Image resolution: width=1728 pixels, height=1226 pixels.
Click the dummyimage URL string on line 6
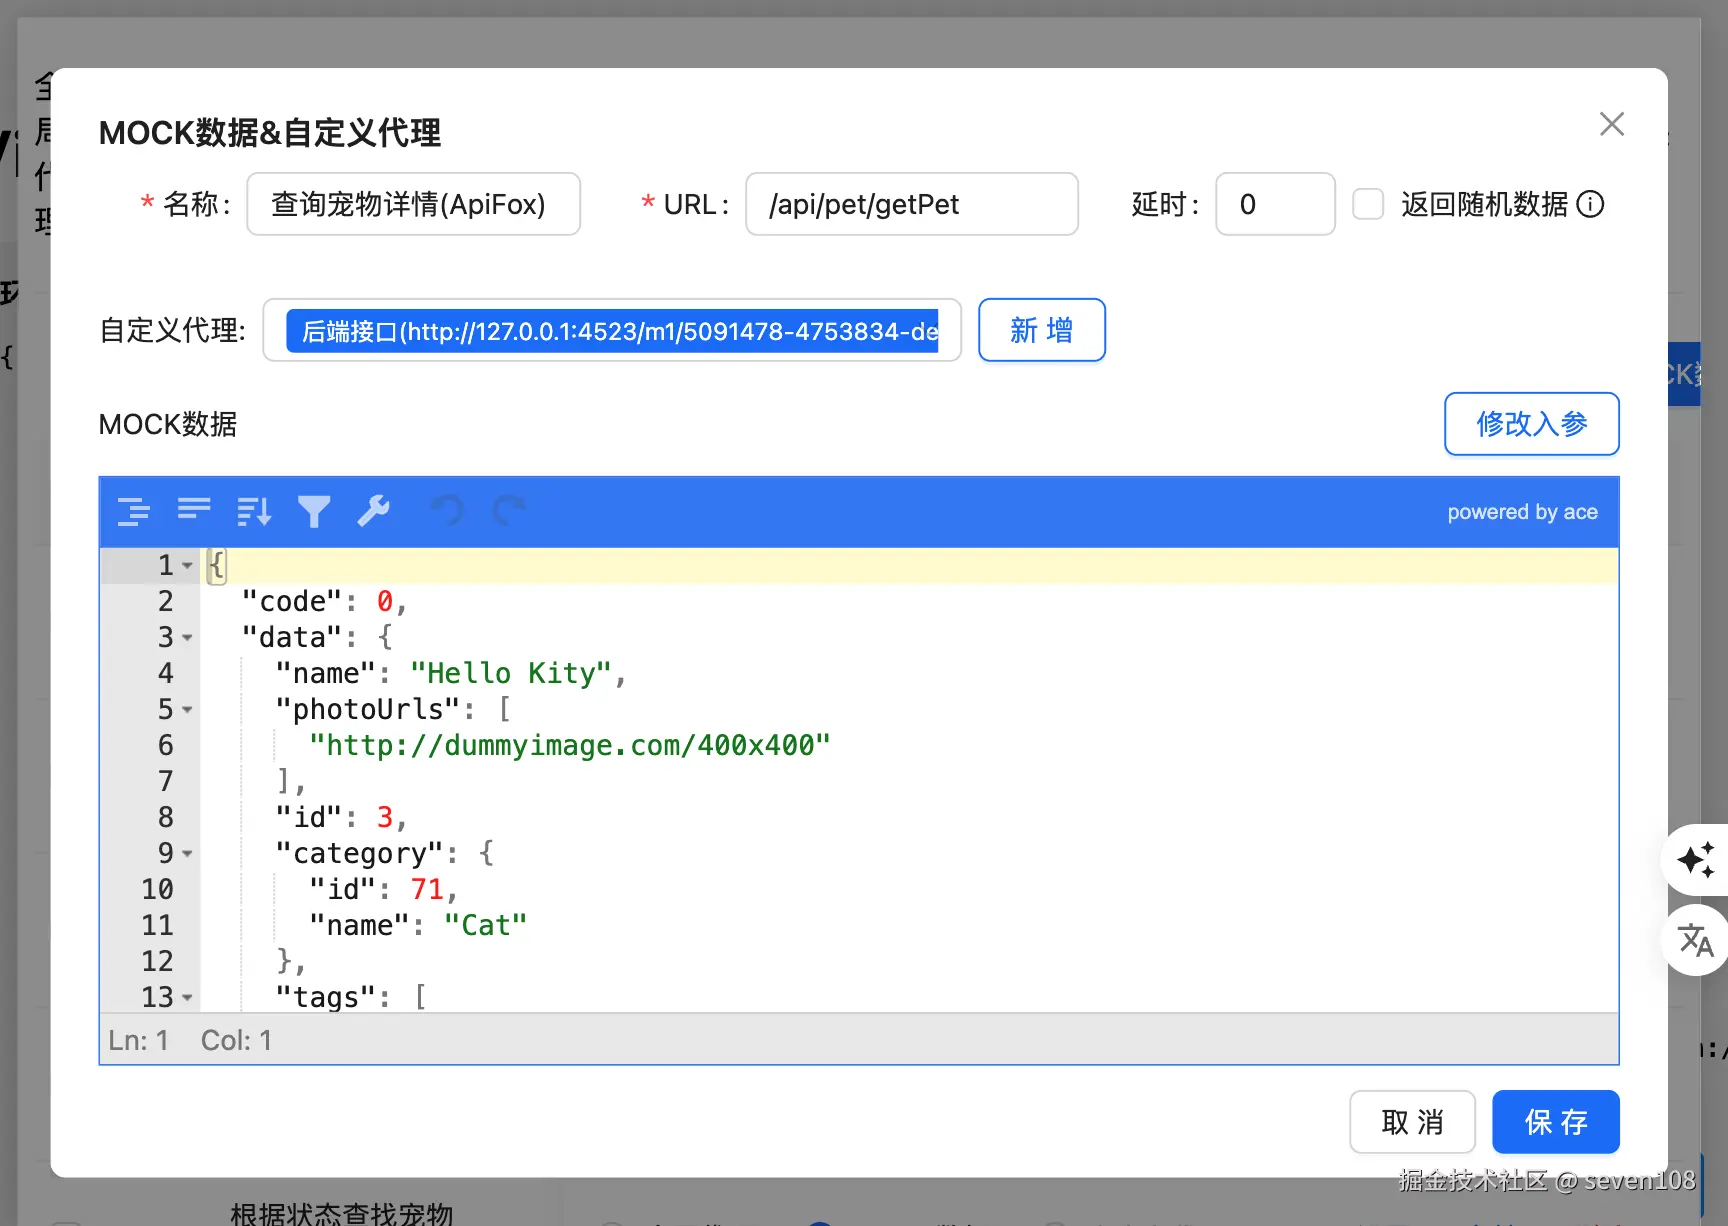click(570, 746)
